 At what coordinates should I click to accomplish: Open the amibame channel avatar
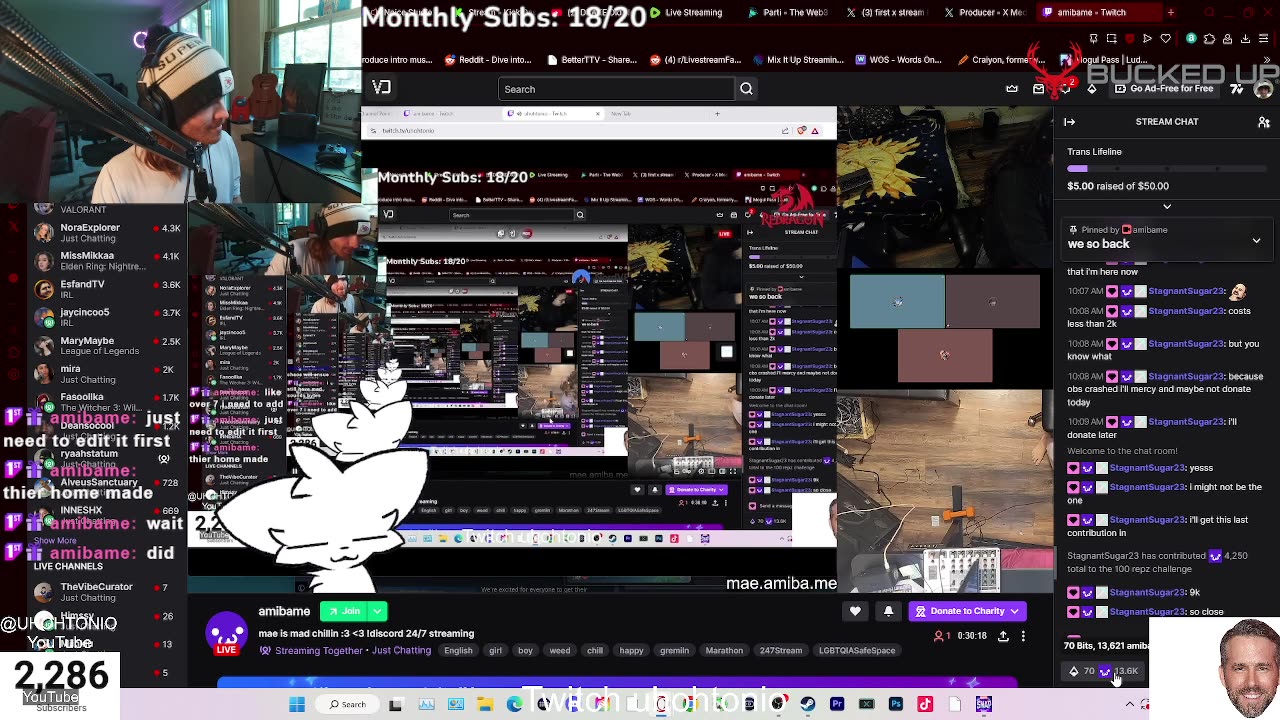point(227,633)
